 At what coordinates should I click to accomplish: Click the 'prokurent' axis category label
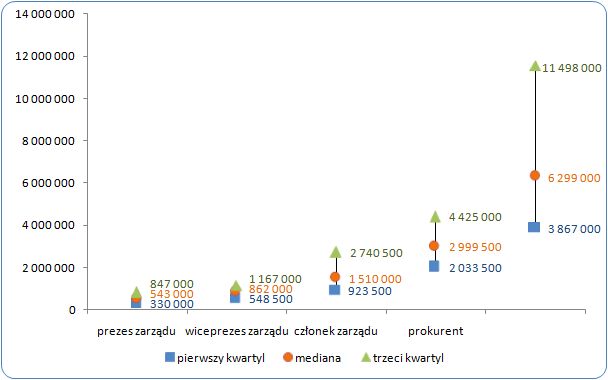click(x=435, y=332)
